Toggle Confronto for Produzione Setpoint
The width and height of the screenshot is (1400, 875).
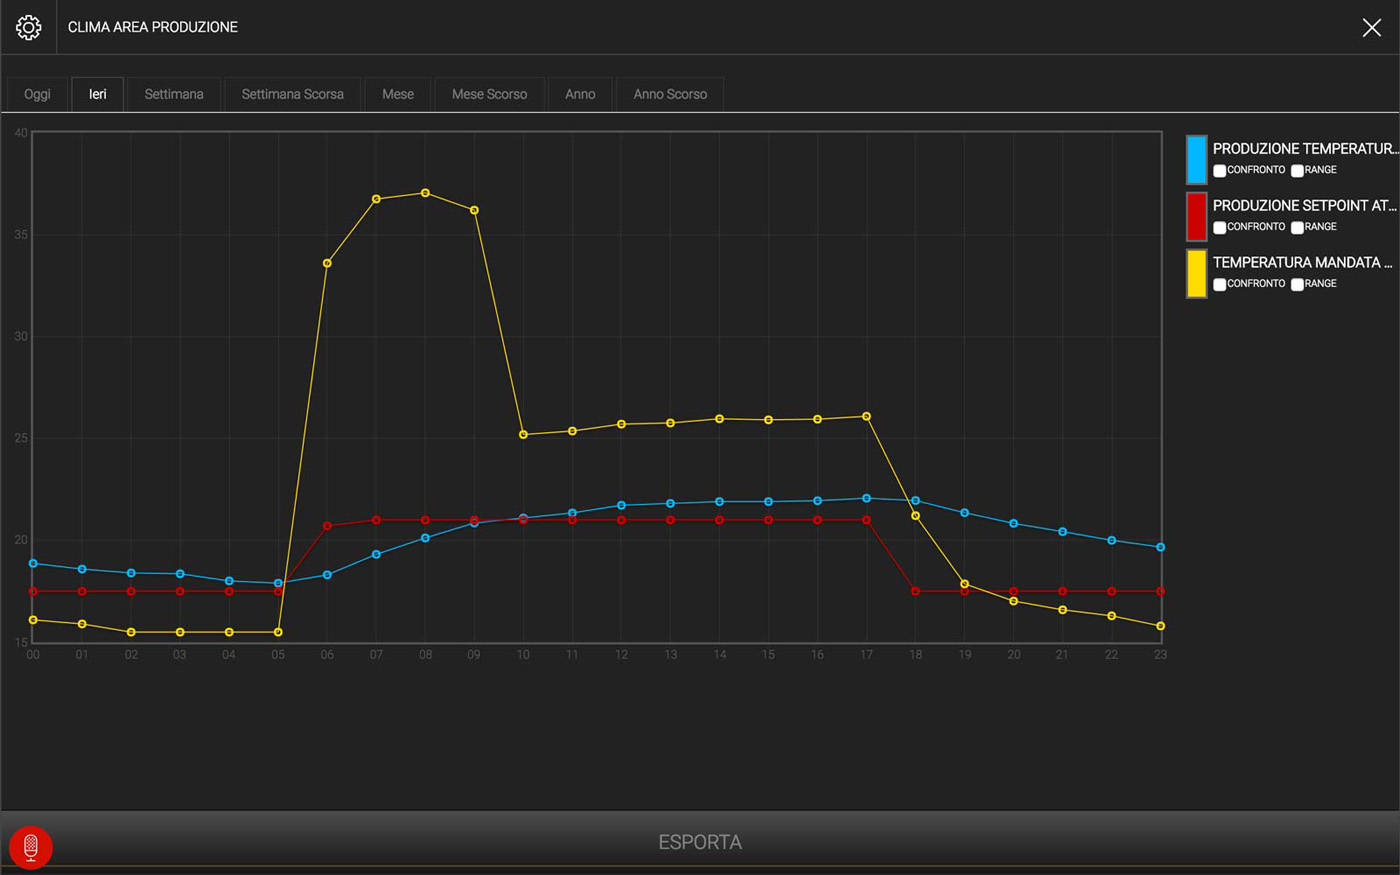pos(1219,228)
